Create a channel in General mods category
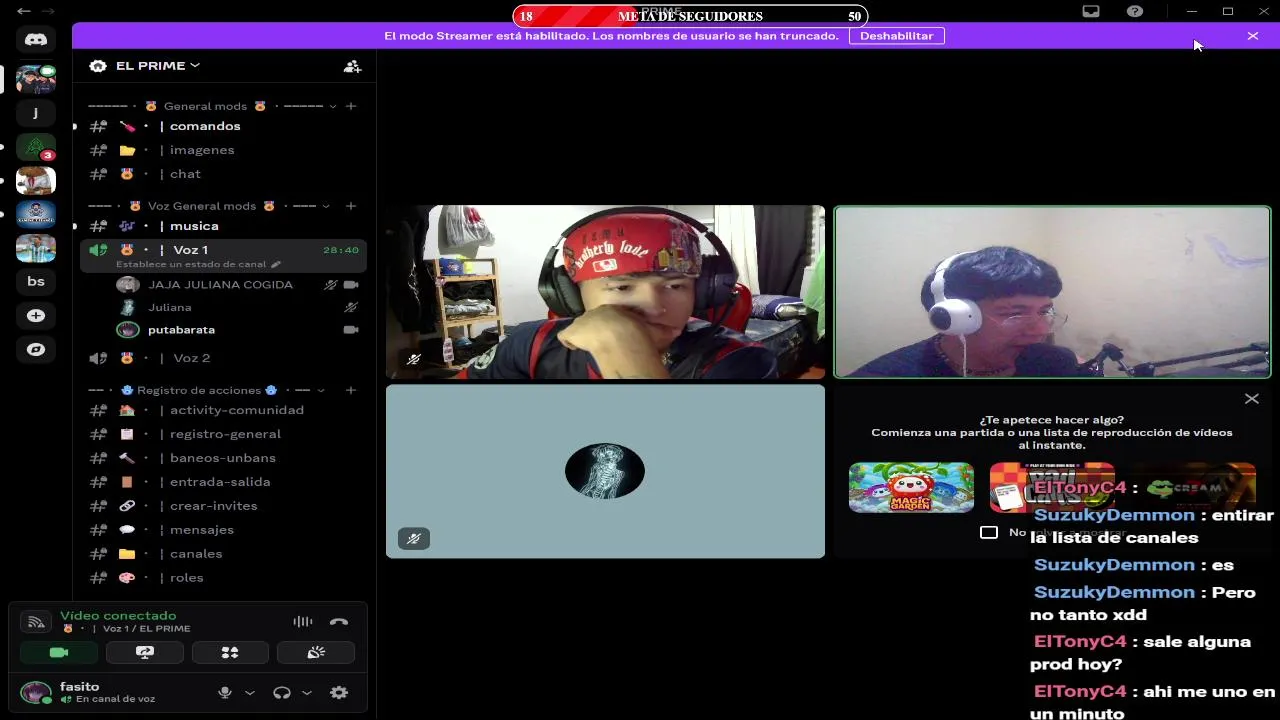The height and width of the screenshot is (720, 1280). (x=350, y=106)
